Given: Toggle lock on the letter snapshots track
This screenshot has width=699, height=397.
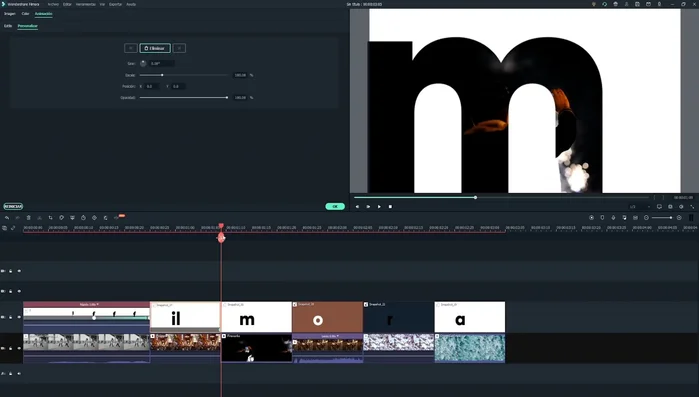Looking at the screenshot, I should tap(11, 317).
